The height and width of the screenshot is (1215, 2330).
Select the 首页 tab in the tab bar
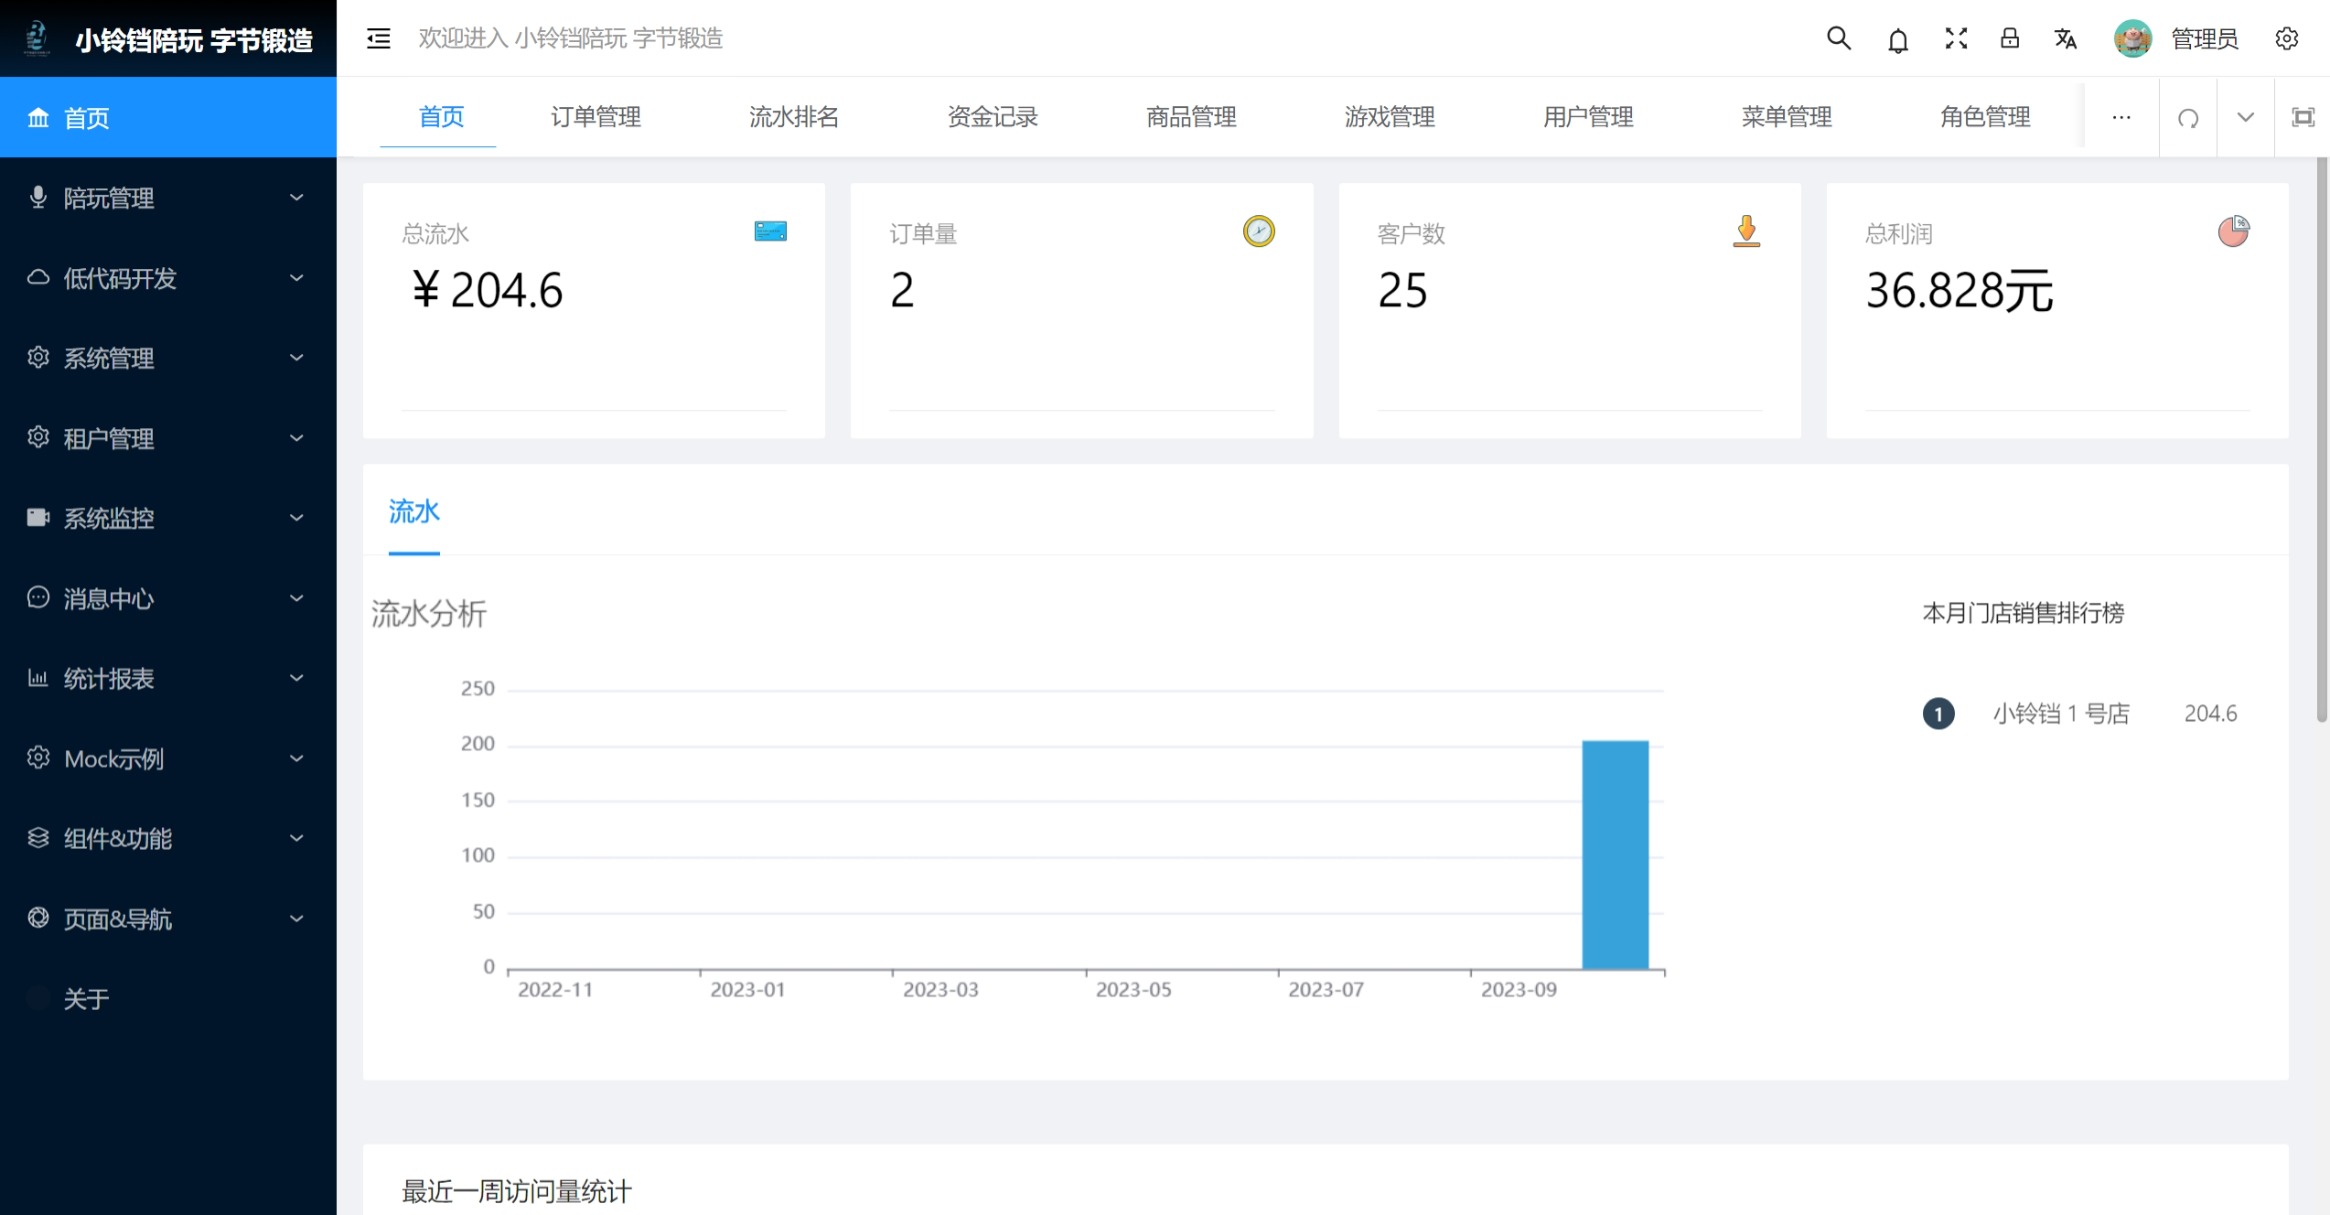441,117
